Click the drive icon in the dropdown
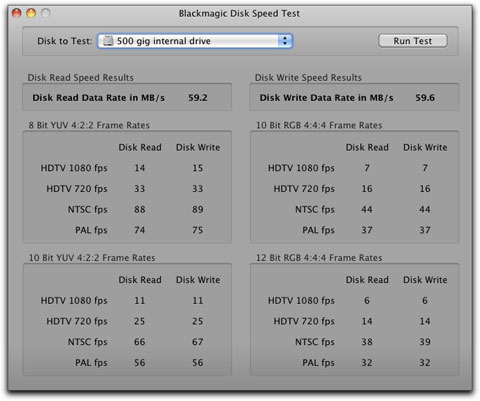Screen dimensions: 480x401 tap(108, 41)
